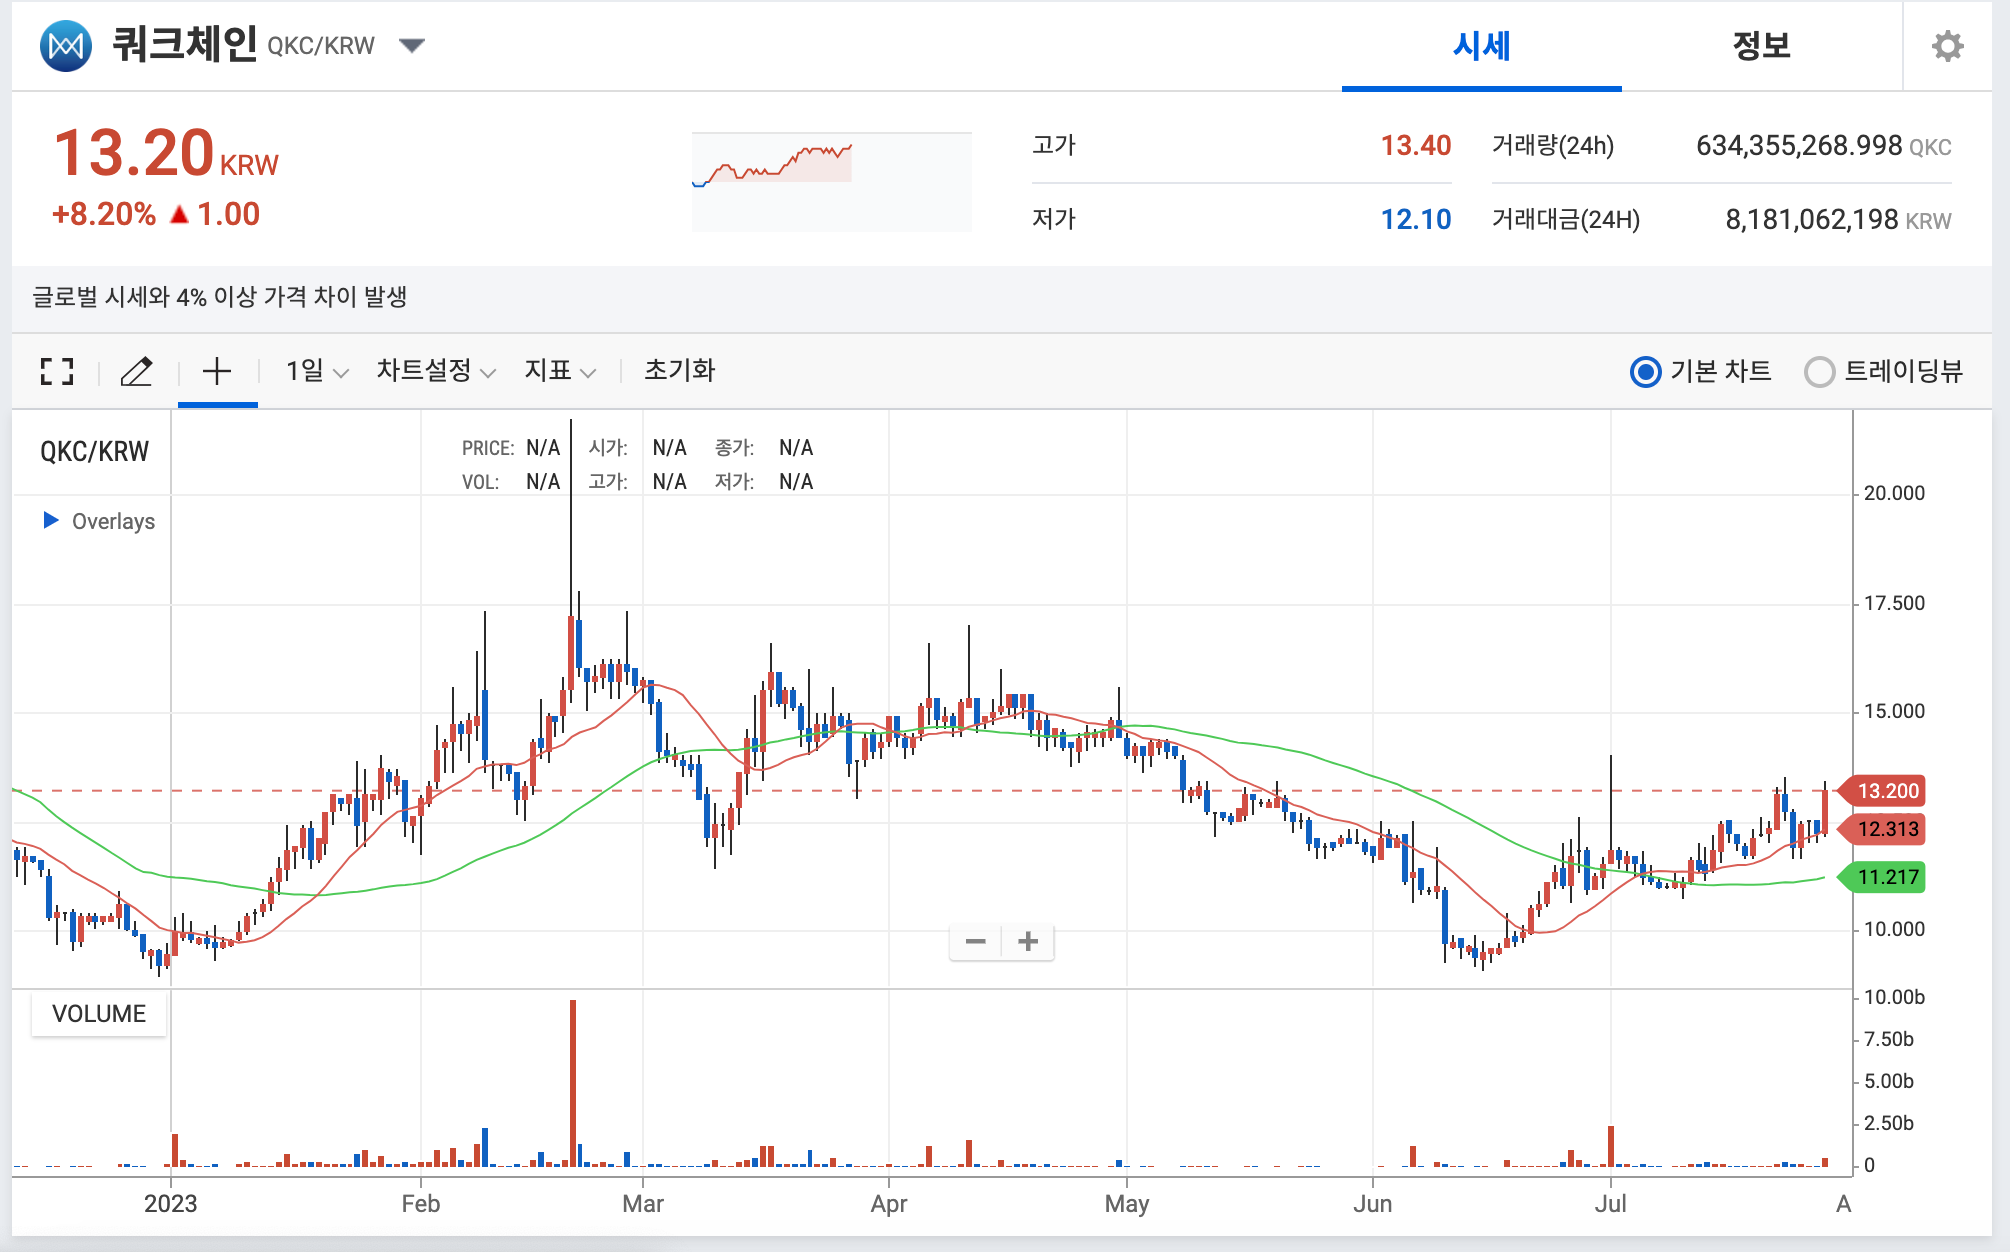Image resolution: width=2010 pixels, height=1252 pixels.
Task: Zoom in chart with plus button
Action: (x=1028, y=941)
